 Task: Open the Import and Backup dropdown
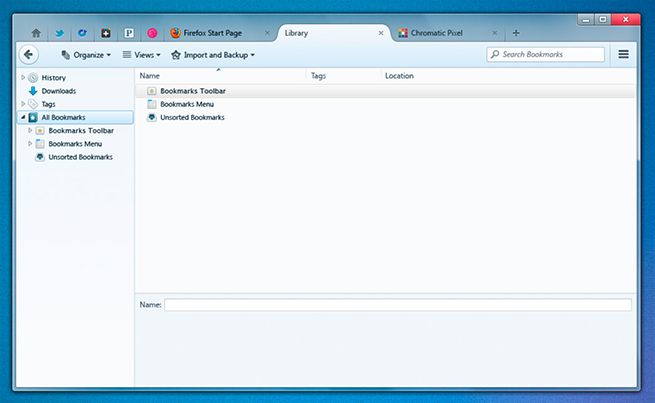tap(213, 55)
